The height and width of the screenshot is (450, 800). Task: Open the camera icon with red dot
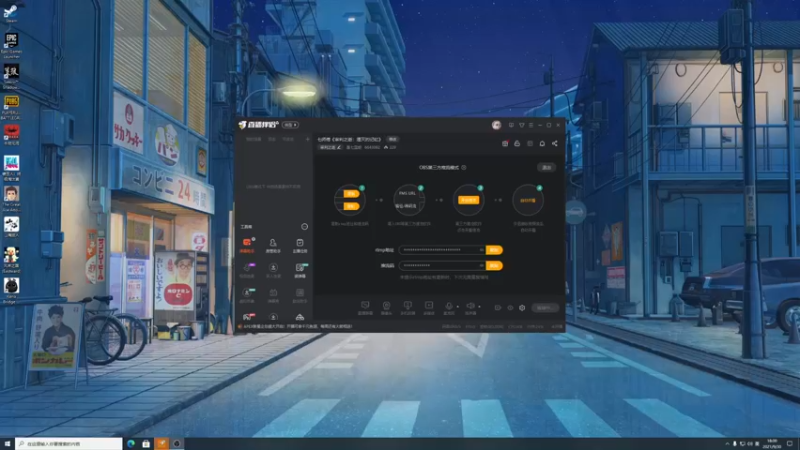pyautogui.click(x=505, y=144)
